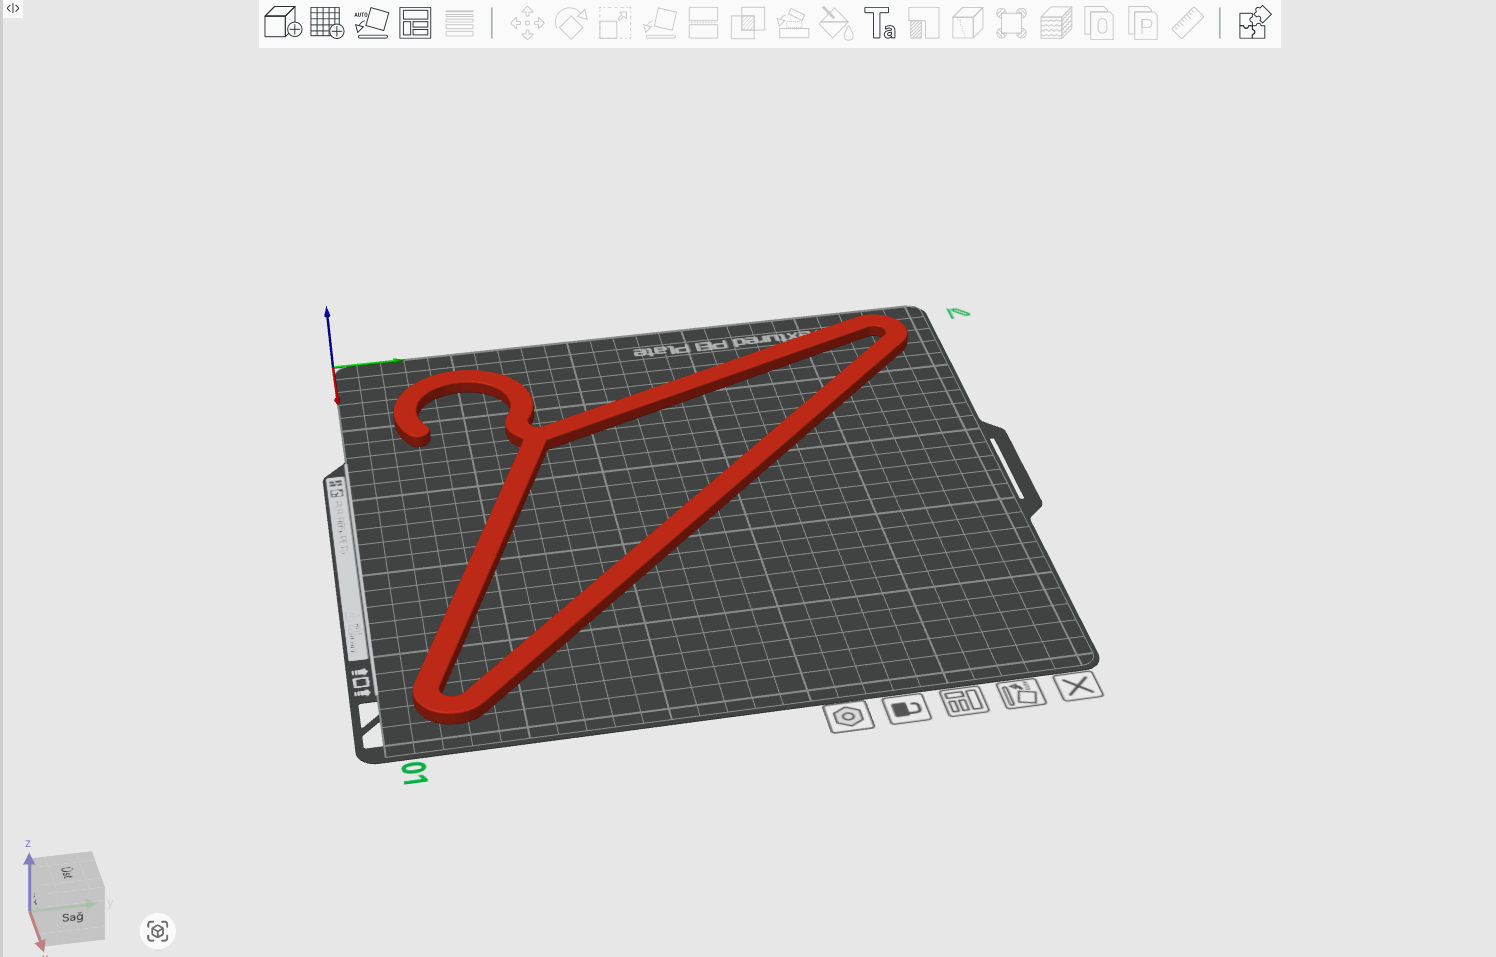Click the reset view icon beside view cube
This screenshot has width=1496, height=957.
pos(157,931)
